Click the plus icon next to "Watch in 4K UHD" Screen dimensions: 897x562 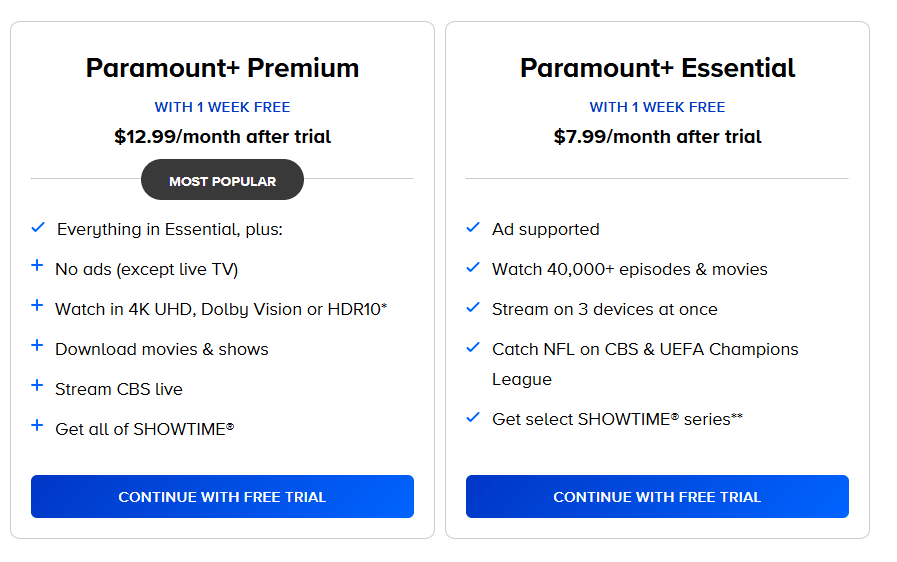[x=37, y=306]
